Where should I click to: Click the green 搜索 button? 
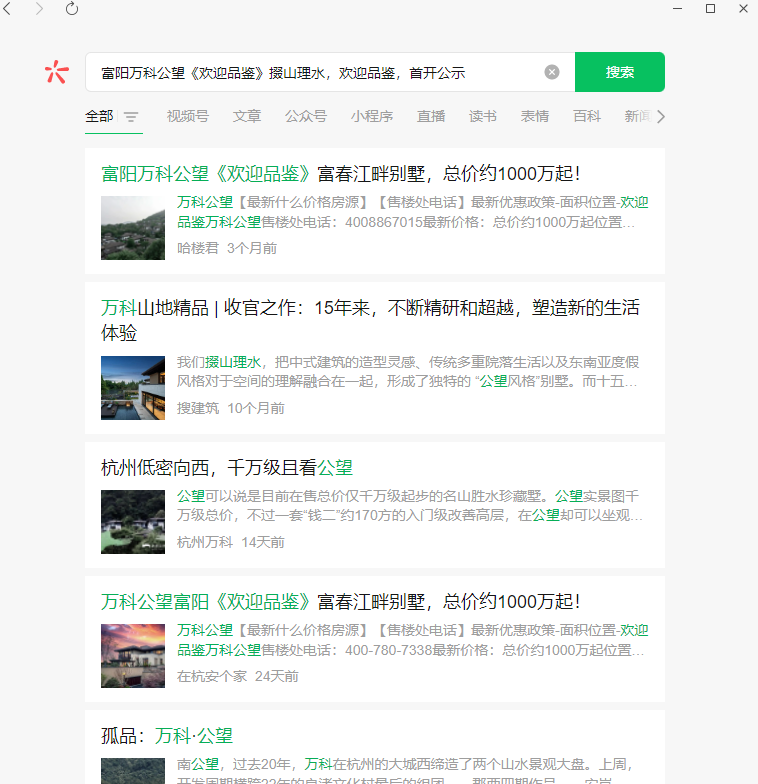pos(620,72)
